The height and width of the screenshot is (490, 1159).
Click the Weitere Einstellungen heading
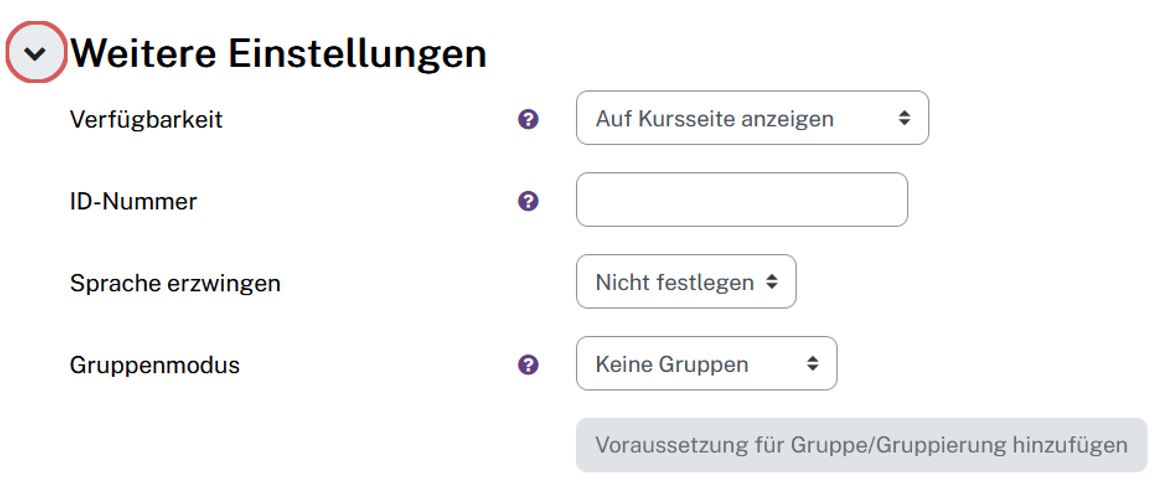[x=279, y=54]
